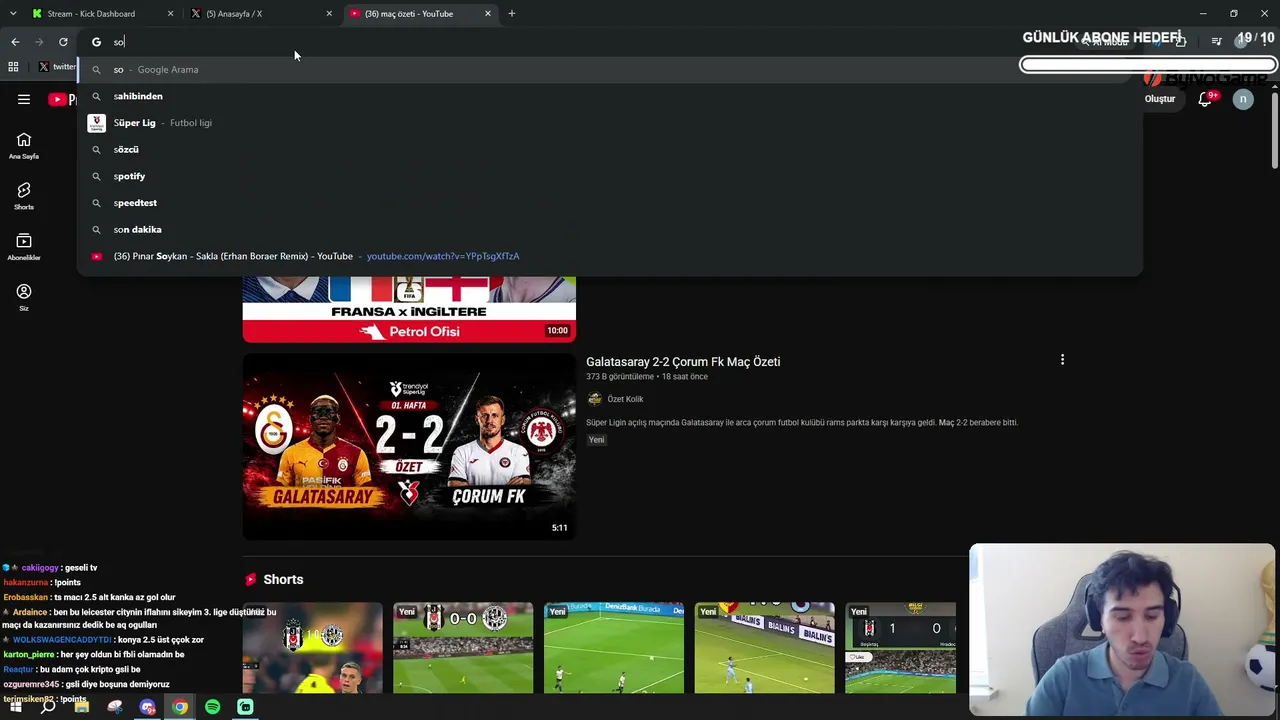Open Abonelikler in the left sidebar
The image size is (1280, 720).
24,247
